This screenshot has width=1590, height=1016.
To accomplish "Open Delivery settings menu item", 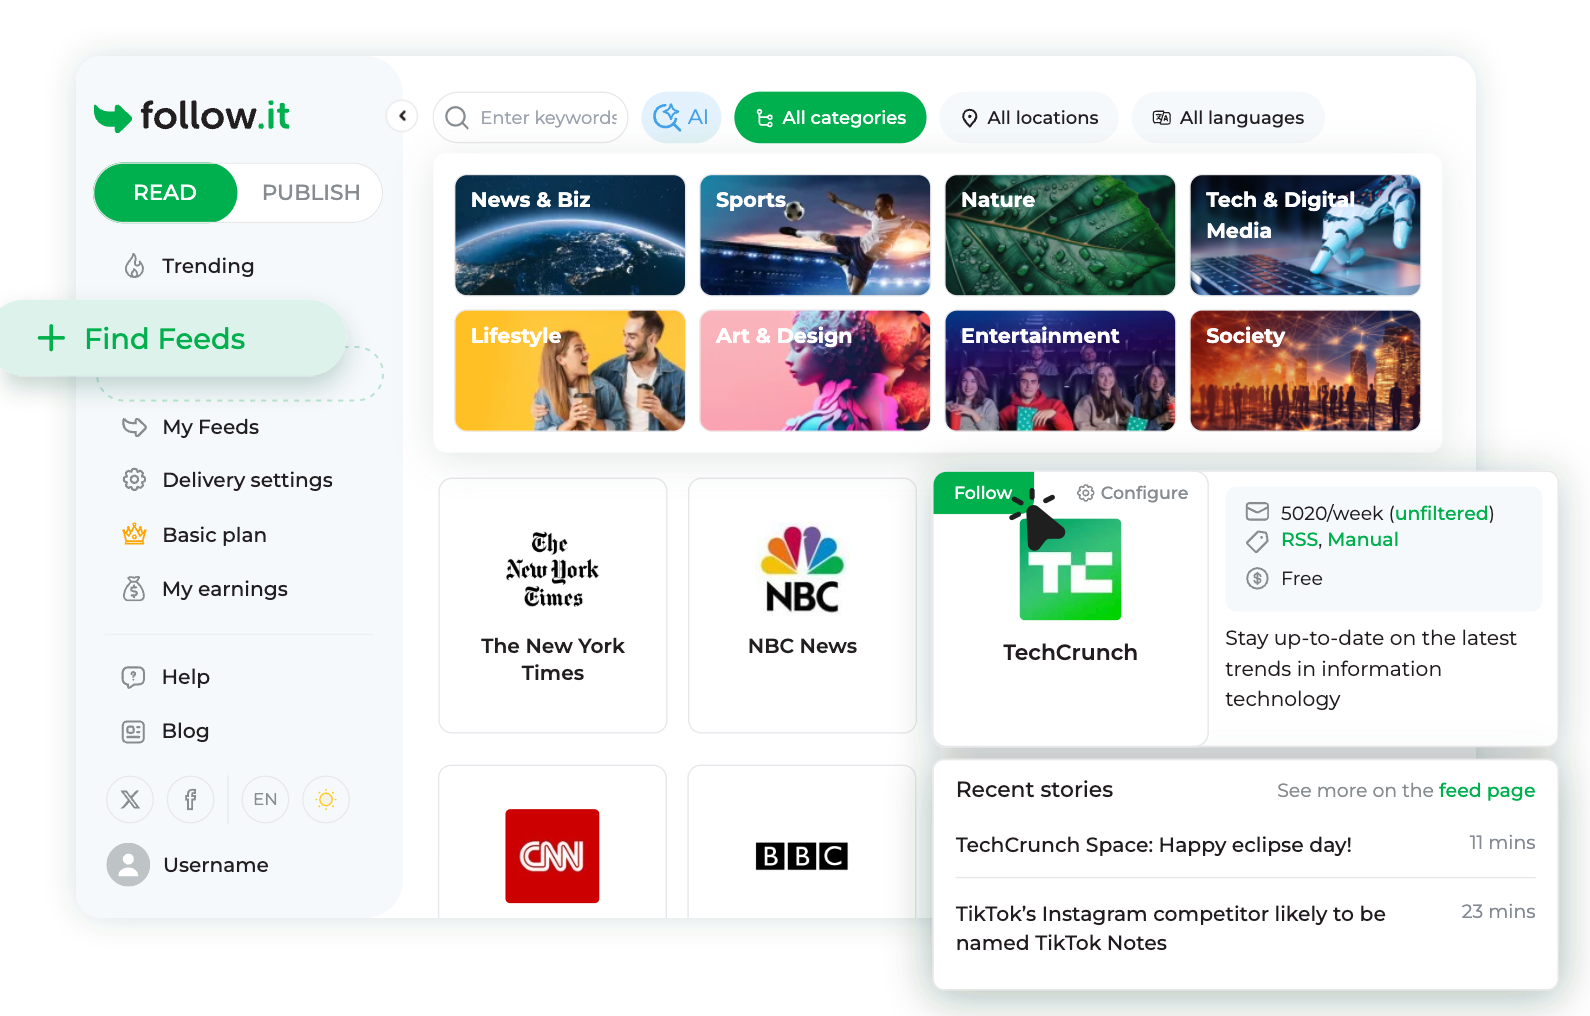I will 228,480.
